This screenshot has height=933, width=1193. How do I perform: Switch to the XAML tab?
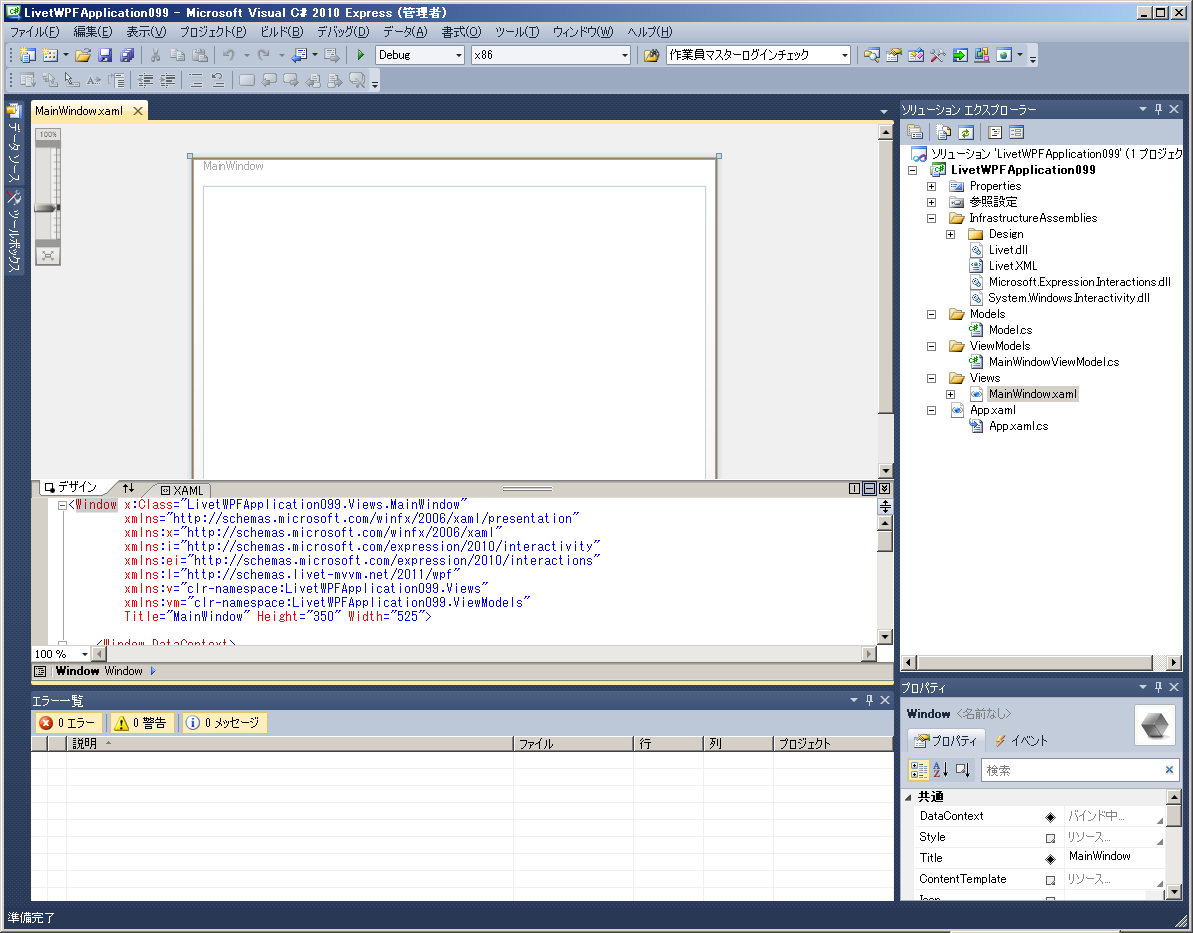click(182, 490)
